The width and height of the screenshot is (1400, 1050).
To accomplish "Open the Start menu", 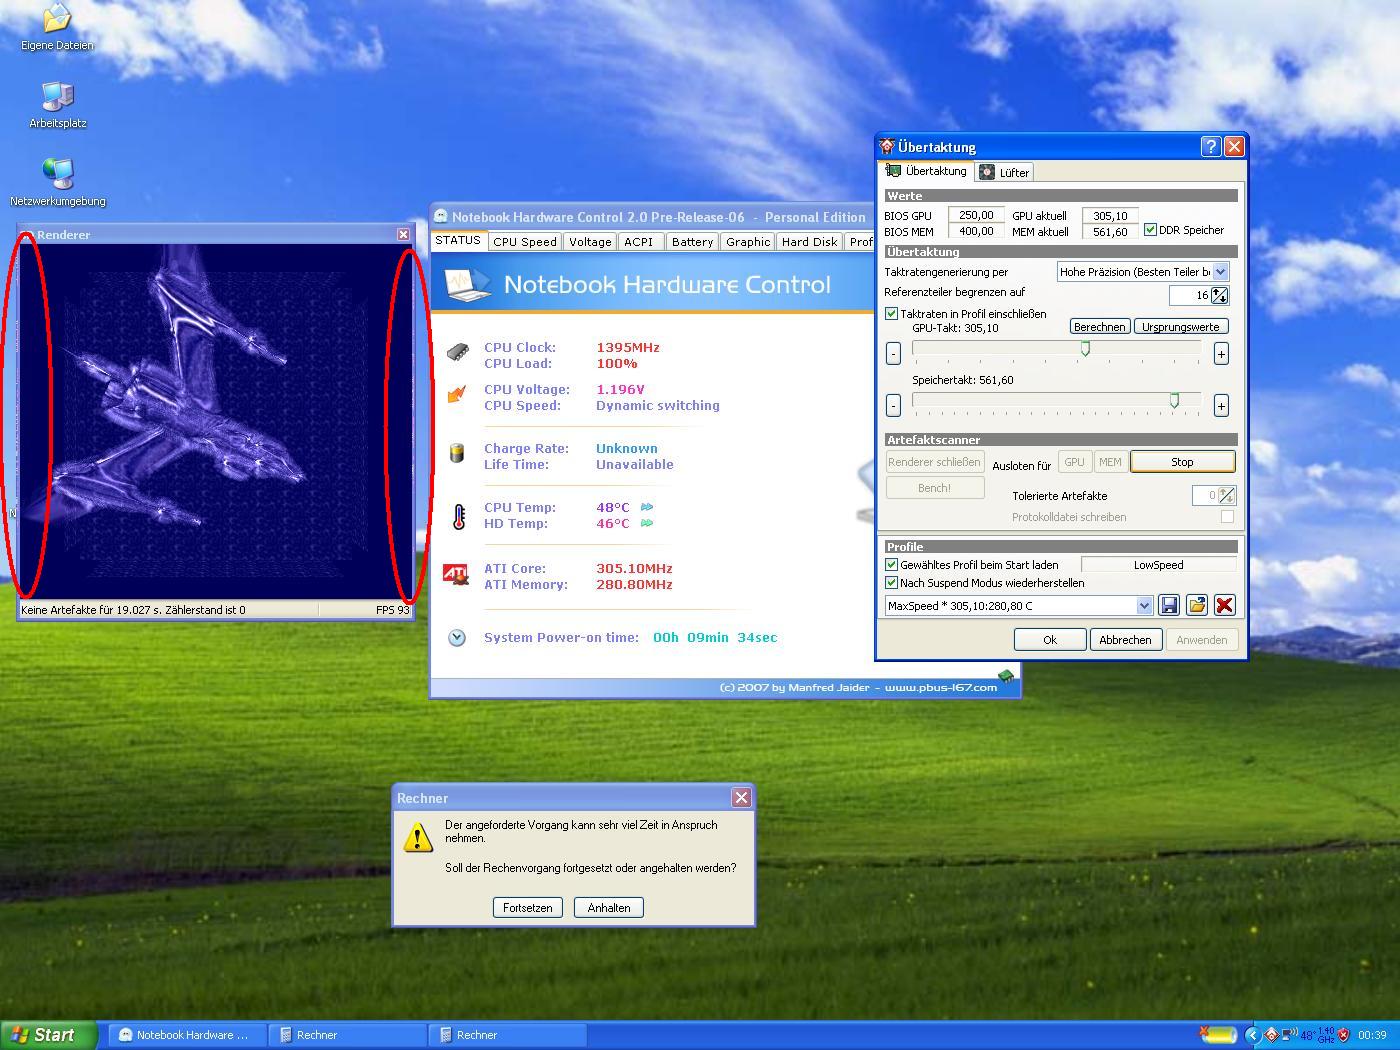I will coord(49,1035).
